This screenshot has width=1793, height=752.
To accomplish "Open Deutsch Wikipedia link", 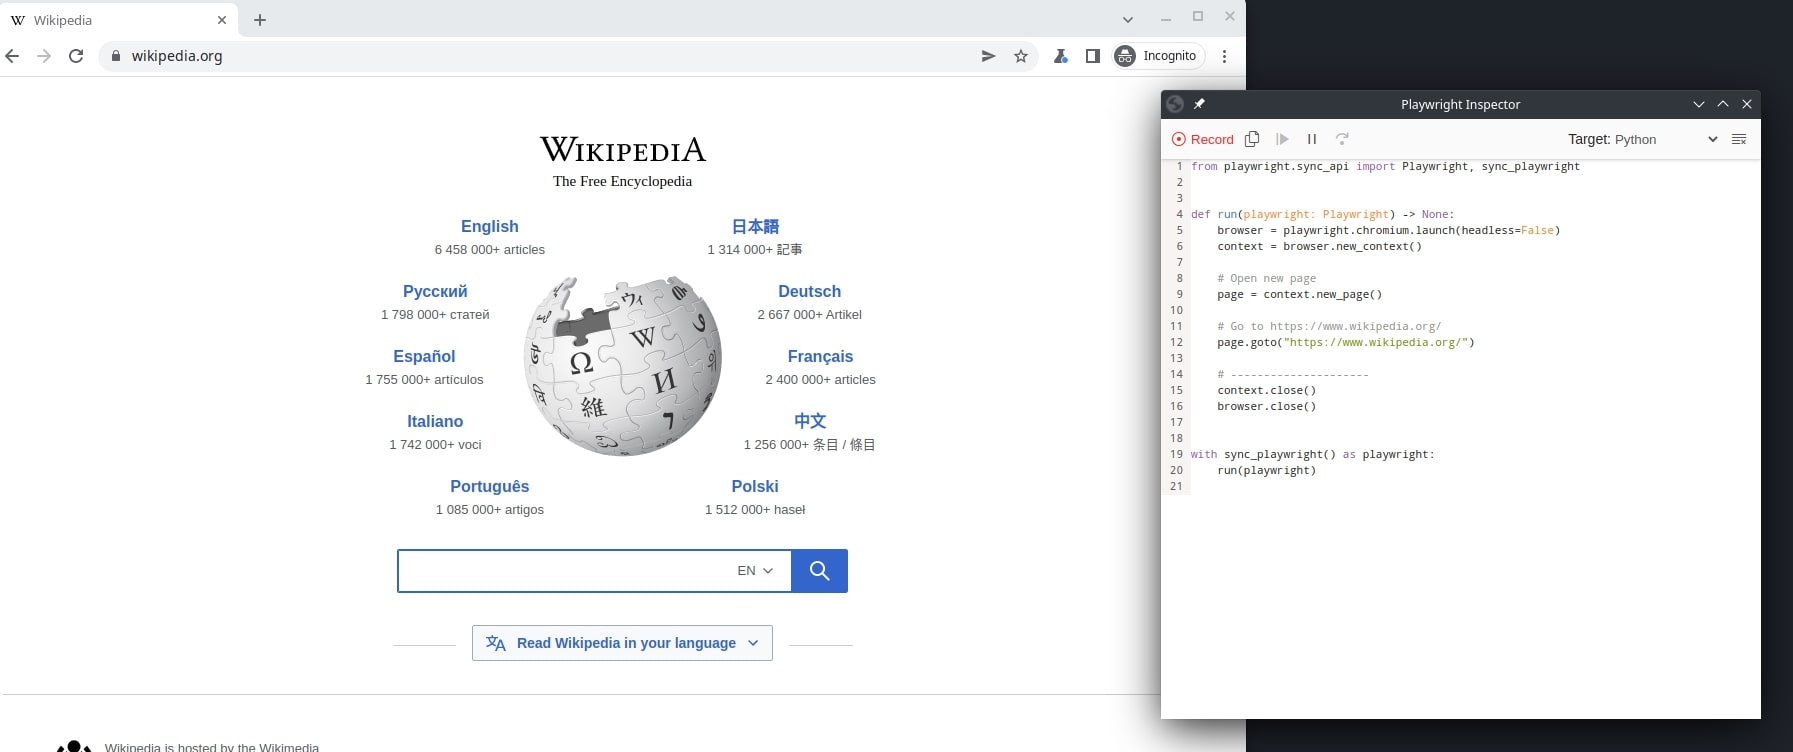I will (810, 291).
